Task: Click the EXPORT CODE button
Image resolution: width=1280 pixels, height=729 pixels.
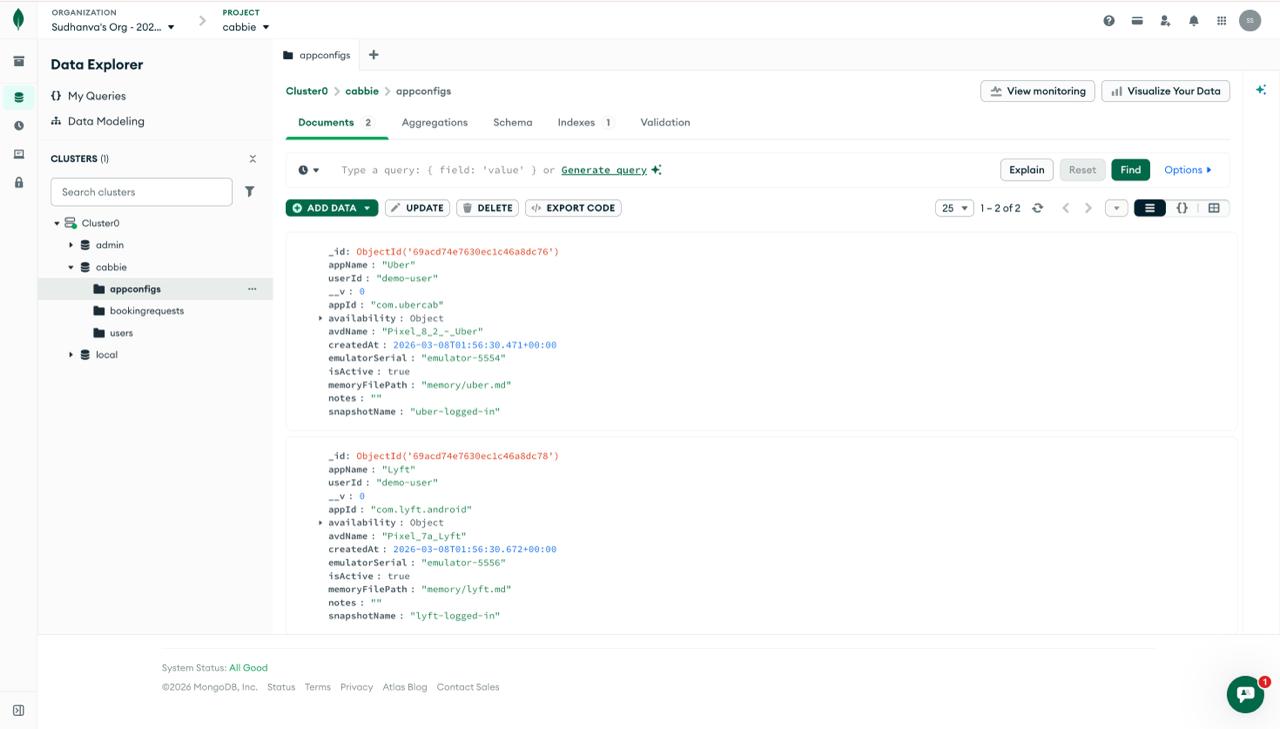Action: tap(573, 208)
